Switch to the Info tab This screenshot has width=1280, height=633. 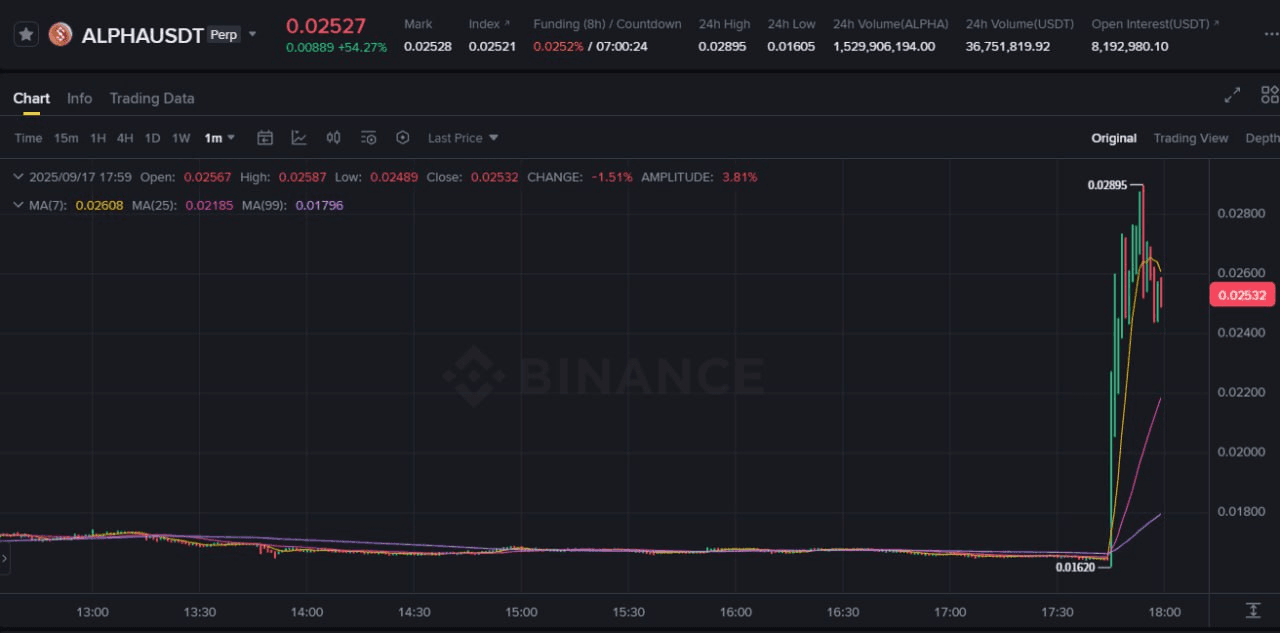79,98
